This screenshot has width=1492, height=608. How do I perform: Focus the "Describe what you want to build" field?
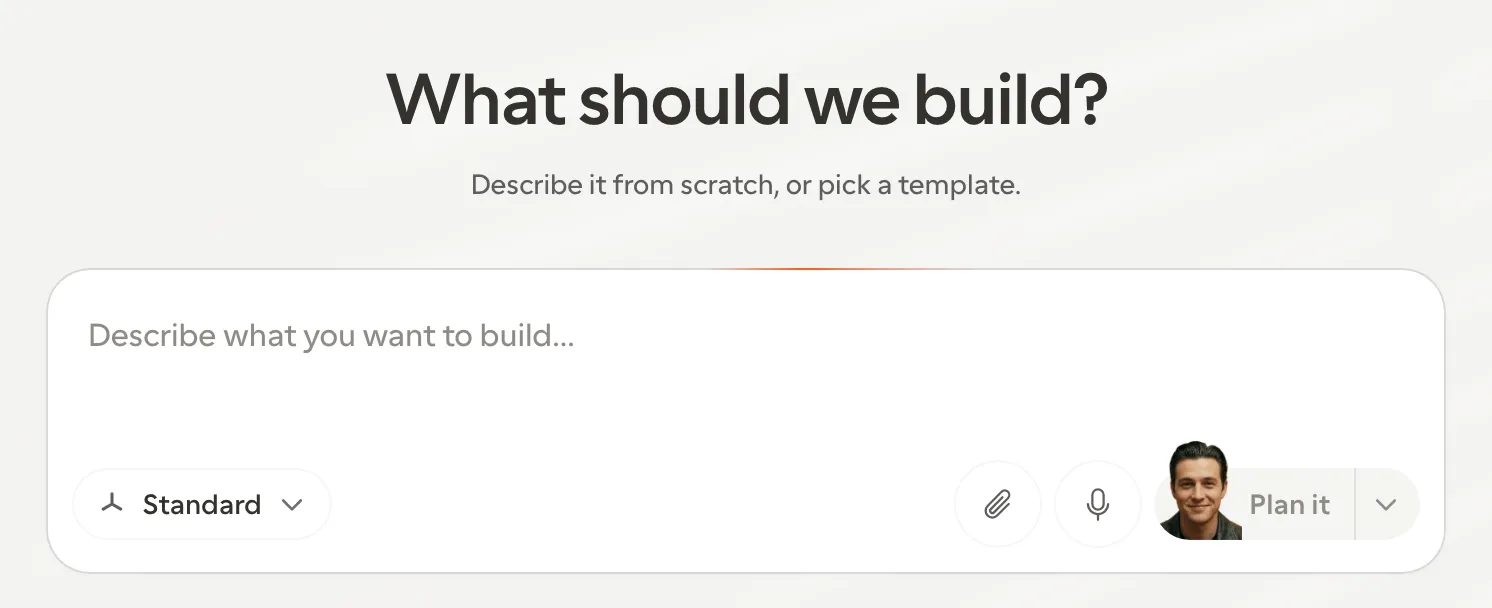click(x=746, y=371)
